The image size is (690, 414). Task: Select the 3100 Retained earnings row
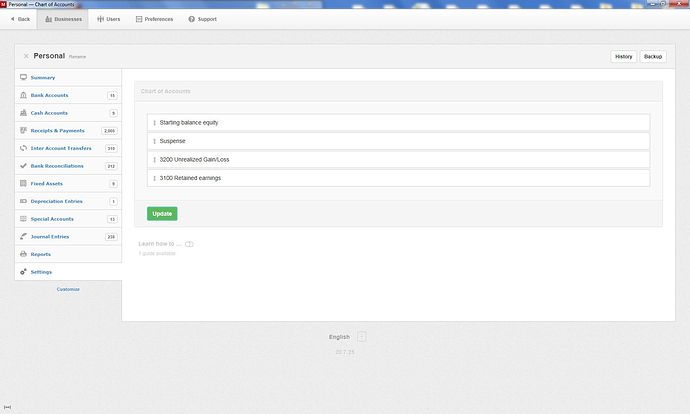tap(398, 178)
